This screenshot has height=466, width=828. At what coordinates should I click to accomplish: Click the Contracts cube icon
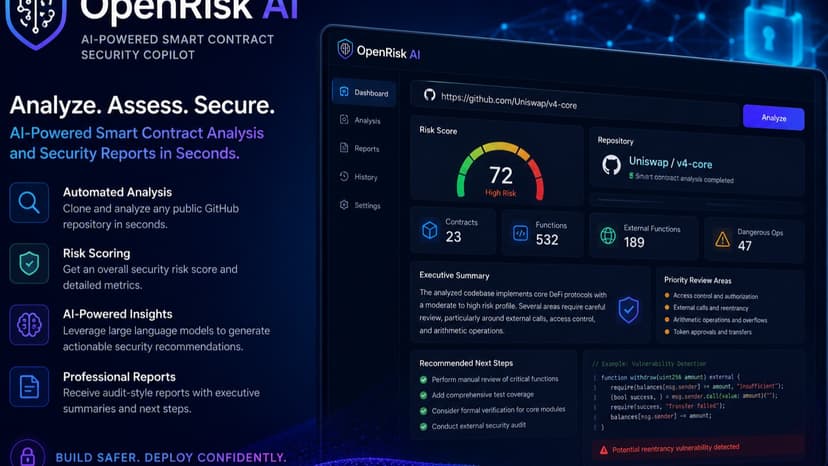[430, 230]
